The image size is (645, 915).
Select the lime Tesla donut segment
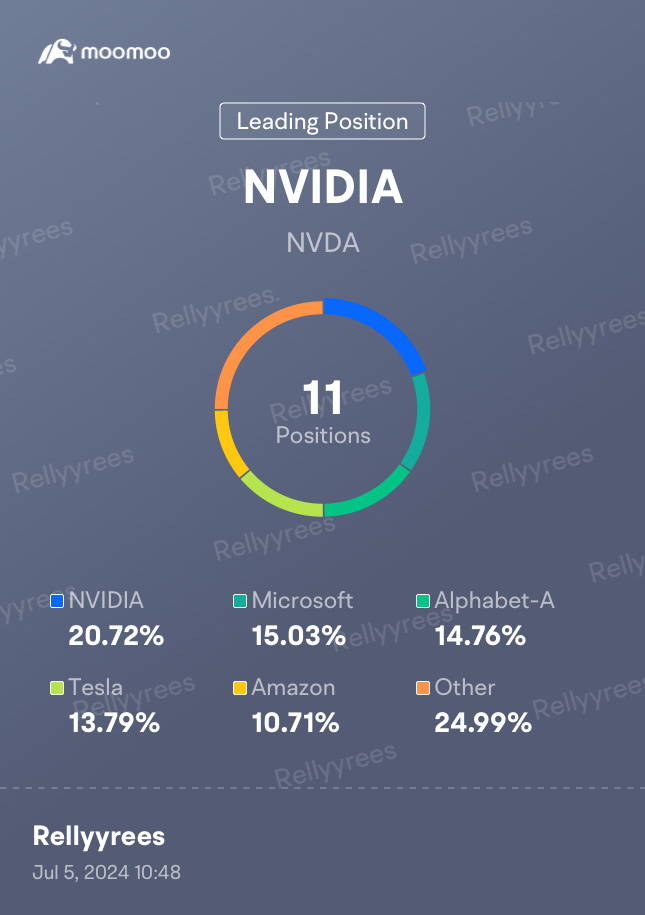278,498
